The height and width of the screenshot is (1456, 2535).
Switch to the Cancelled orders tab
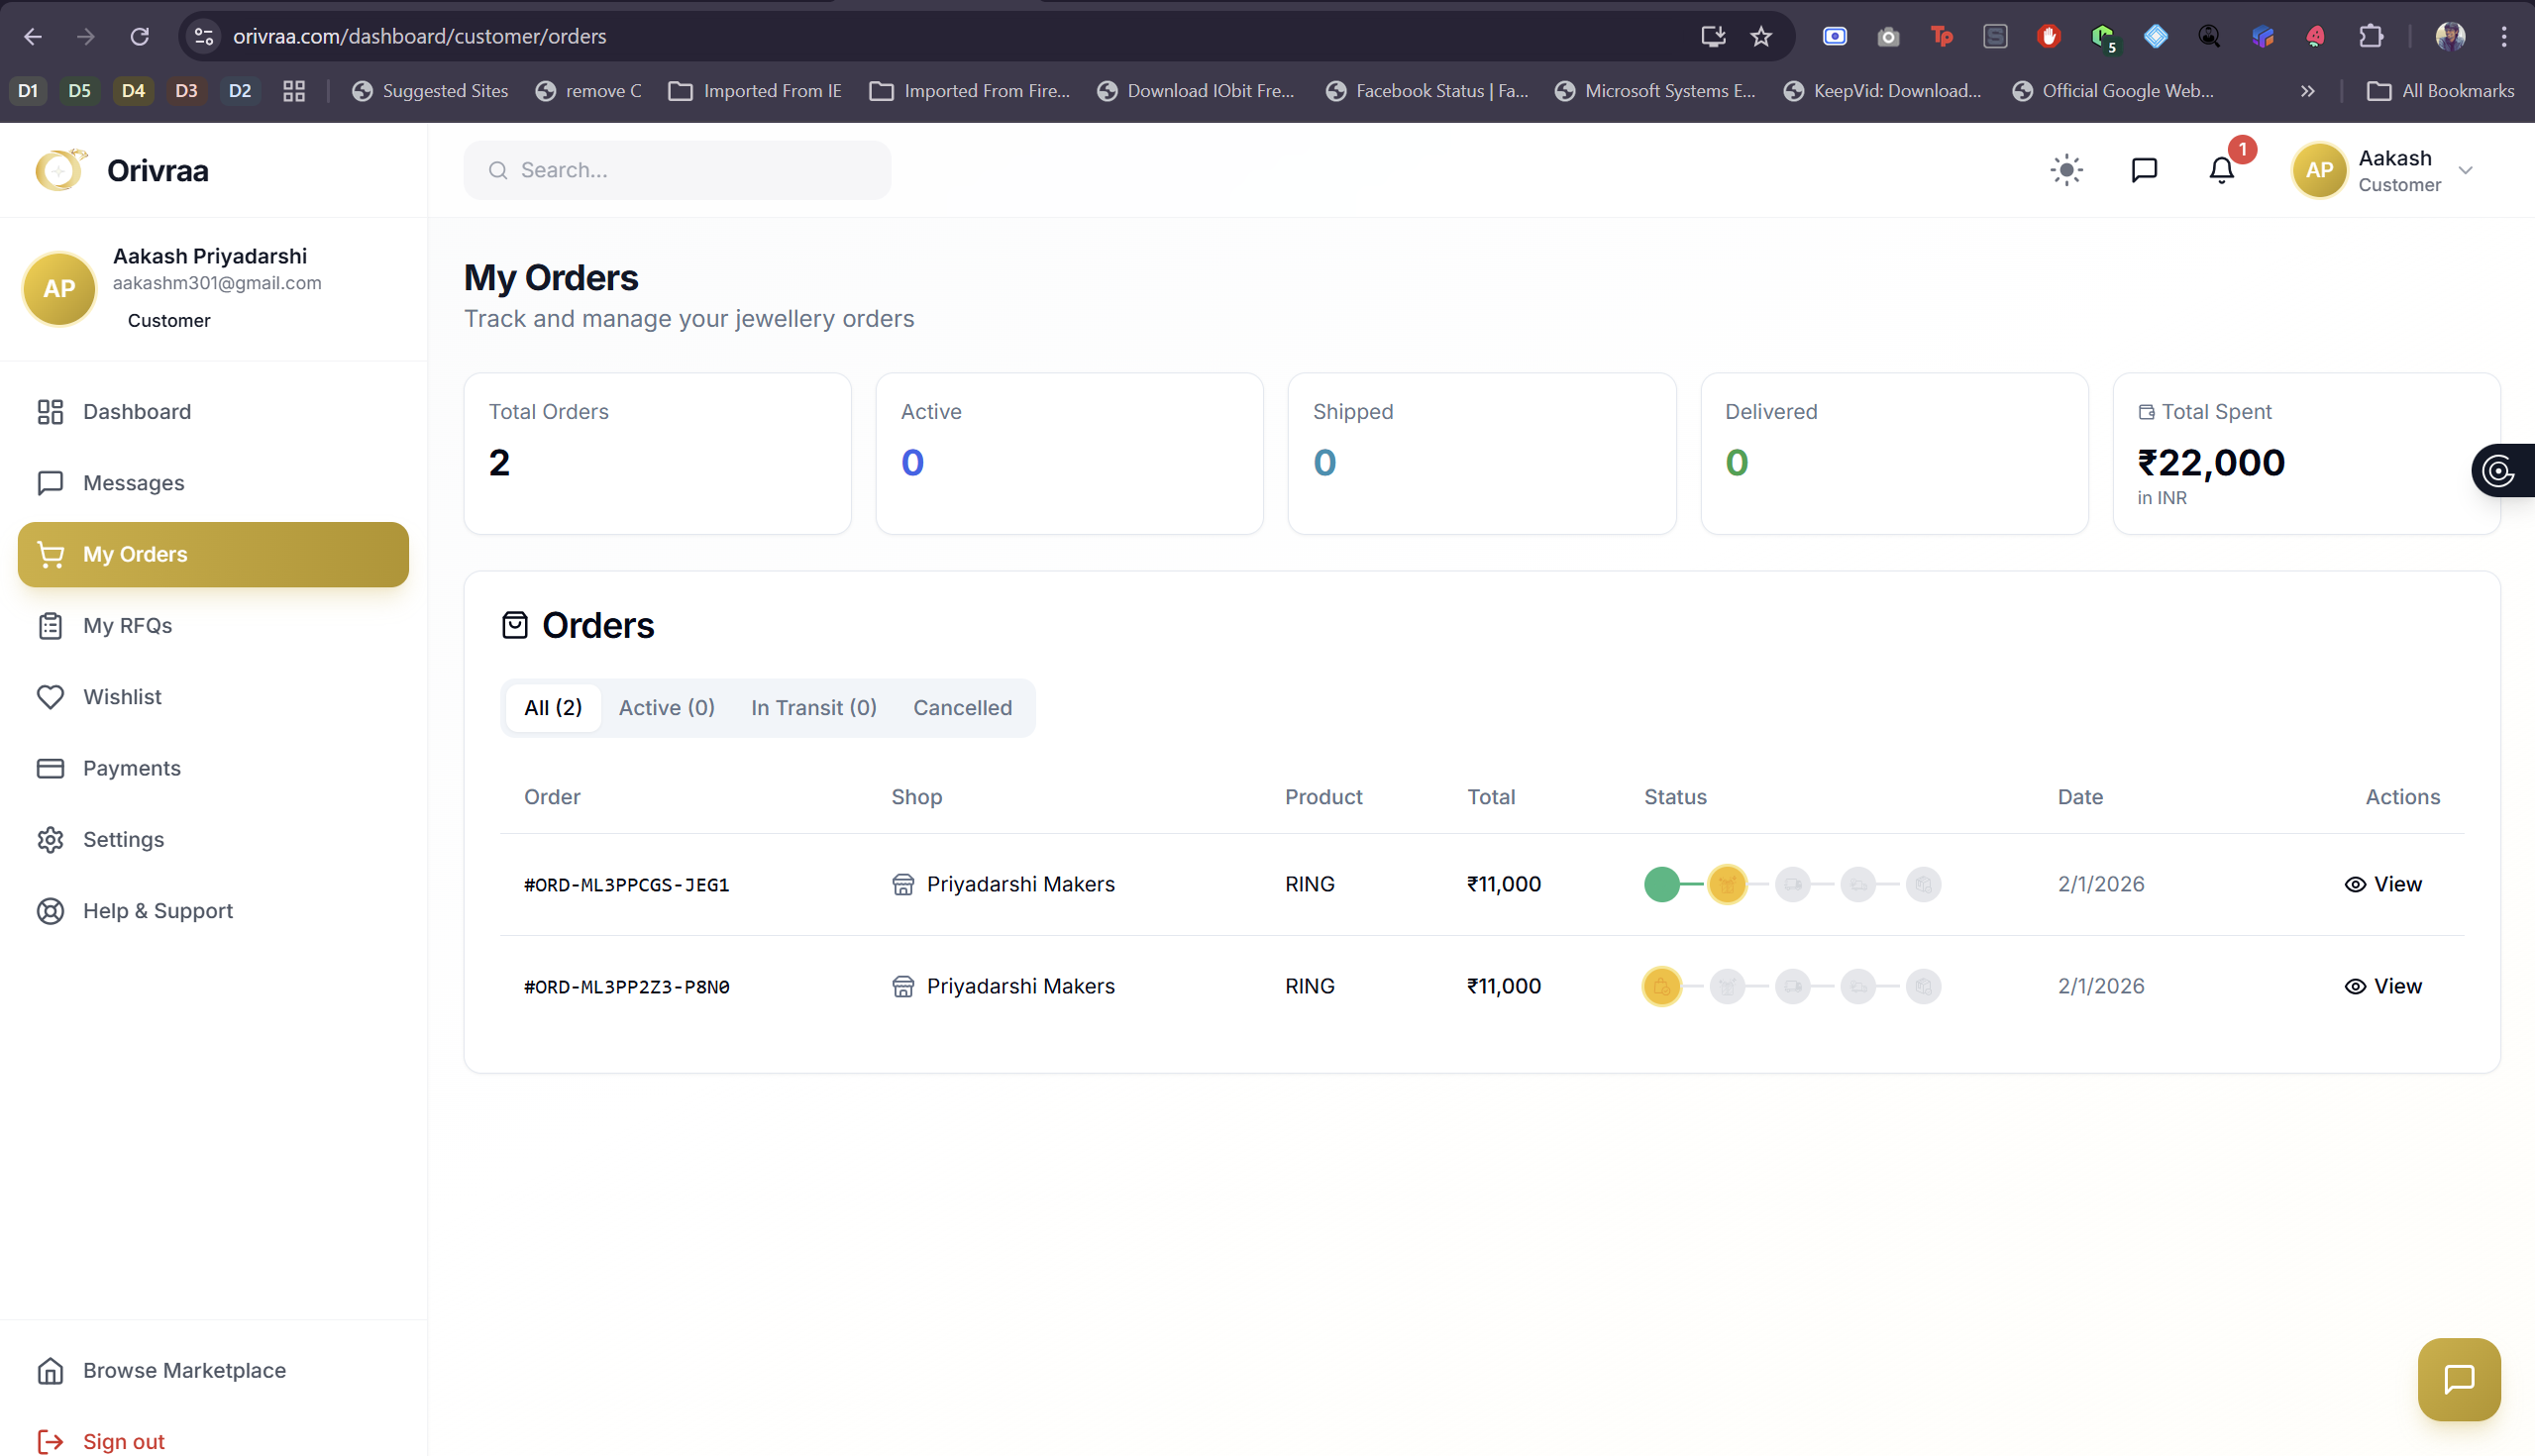tap(962, 708)
